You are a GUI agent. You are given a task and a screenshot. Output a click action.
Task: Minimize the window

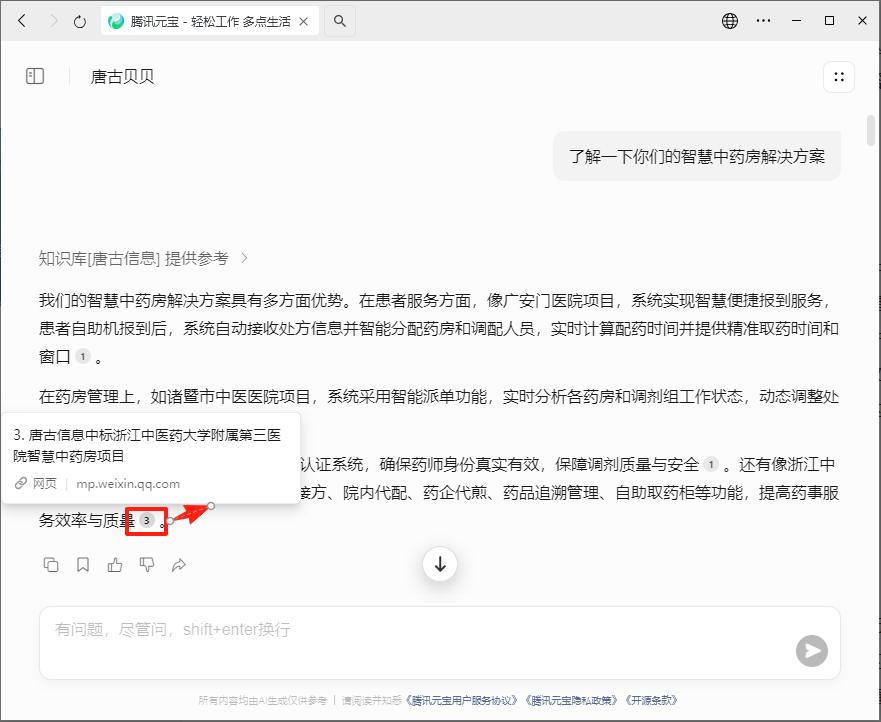796,21
